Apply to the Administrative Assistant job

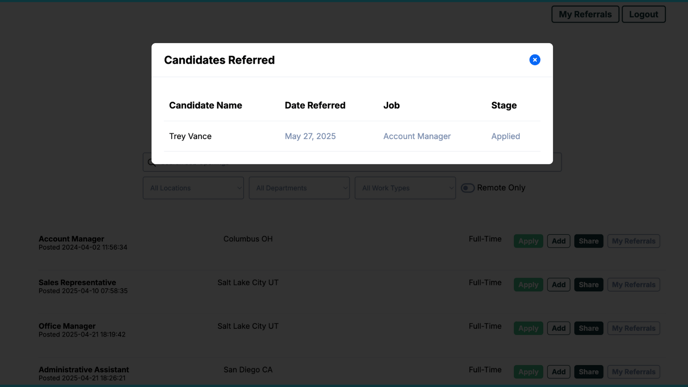[x=528, y=372]
